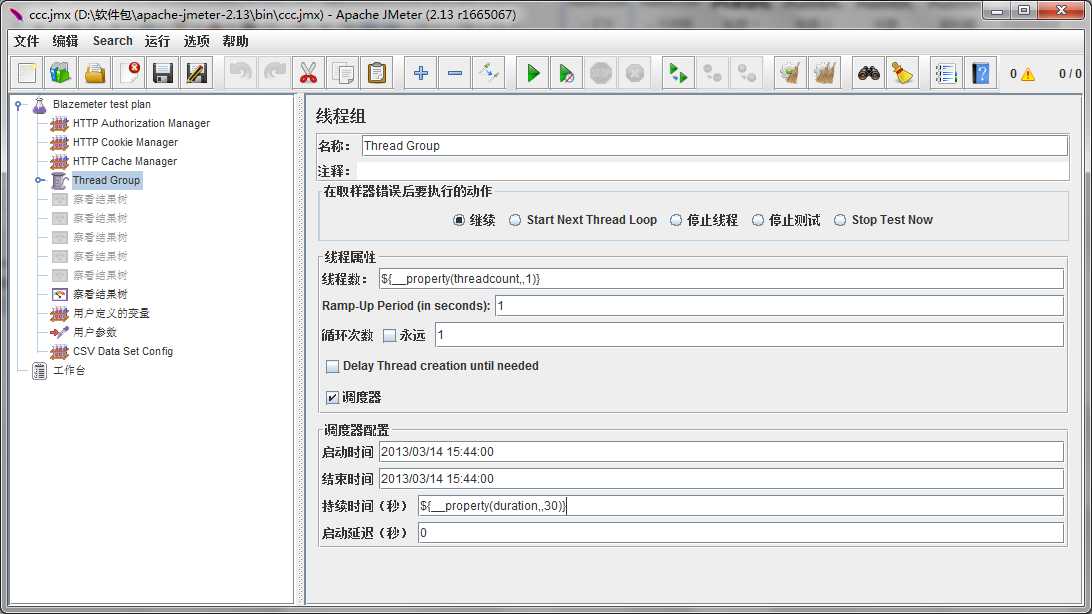Open the 文件 menu
The width and height of the screenshot is (1092, 614).
click(26, 41)
